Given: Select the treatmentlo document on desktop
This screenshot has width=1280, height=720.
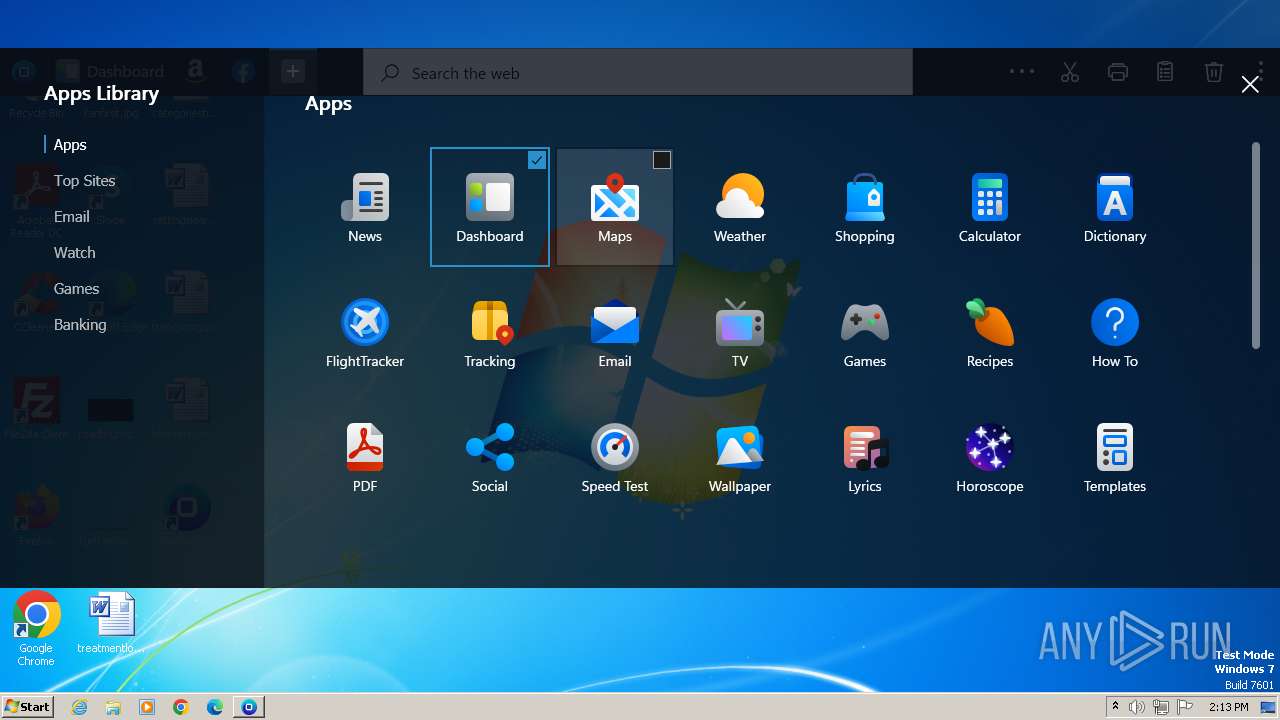Looking at the screenshot, I should tap(111, 622).
